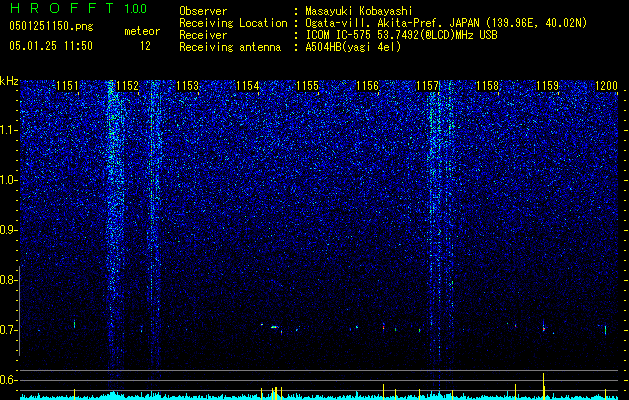629x400 pixels.
Task: Click the 1158 time marker
Action: [487, 86]
